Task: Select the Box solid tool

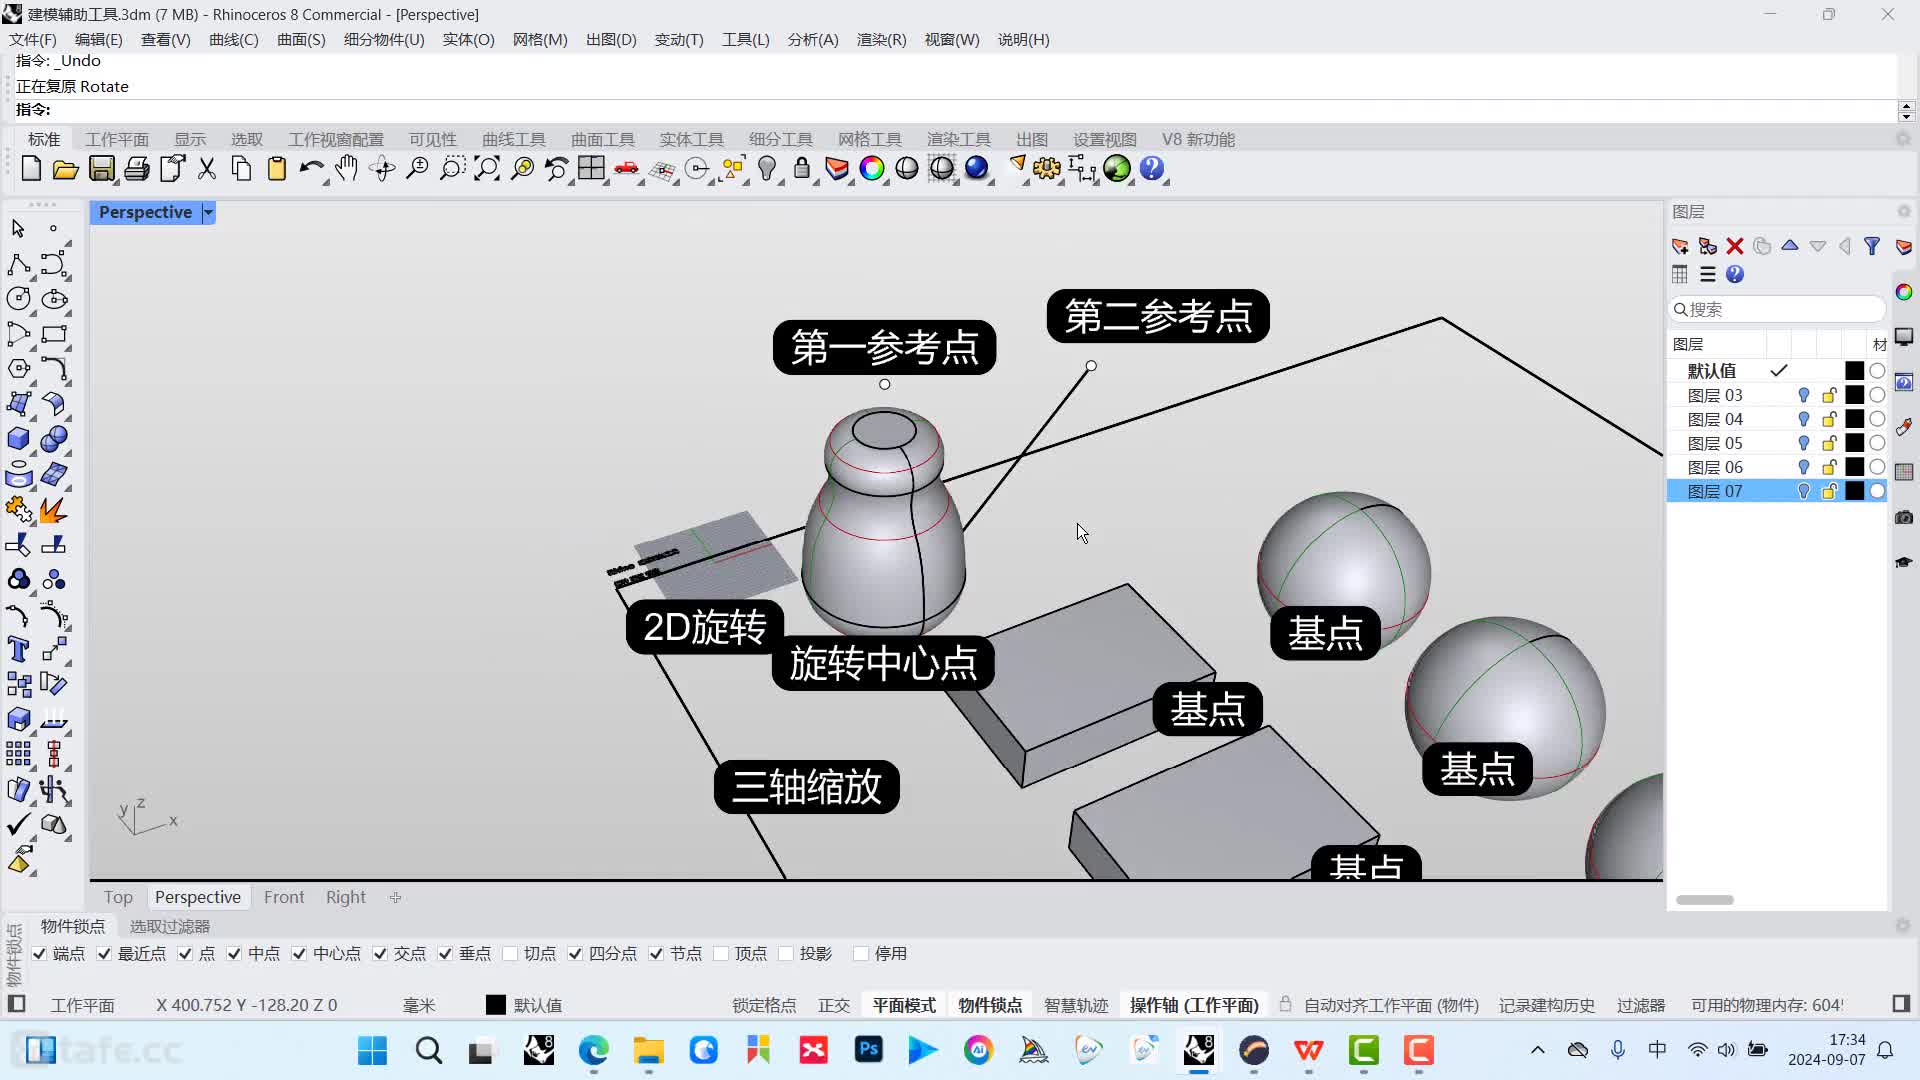Action: [18, 439]
